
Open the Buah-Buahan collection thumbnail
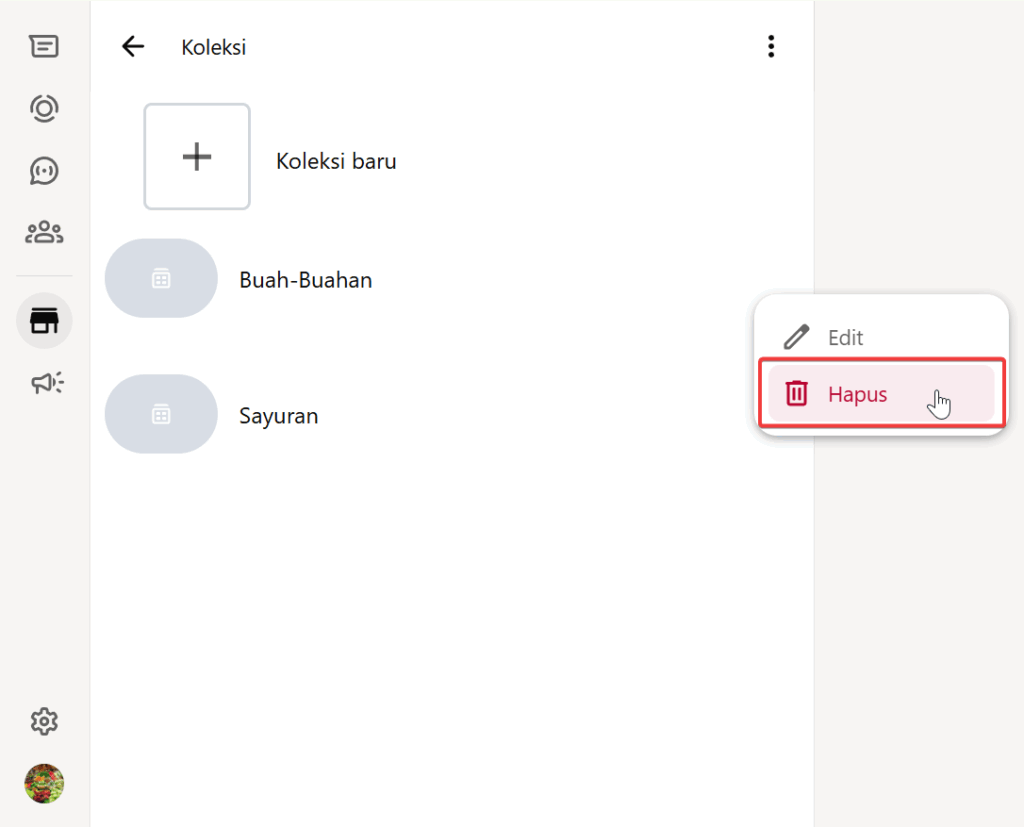point(161,279)
